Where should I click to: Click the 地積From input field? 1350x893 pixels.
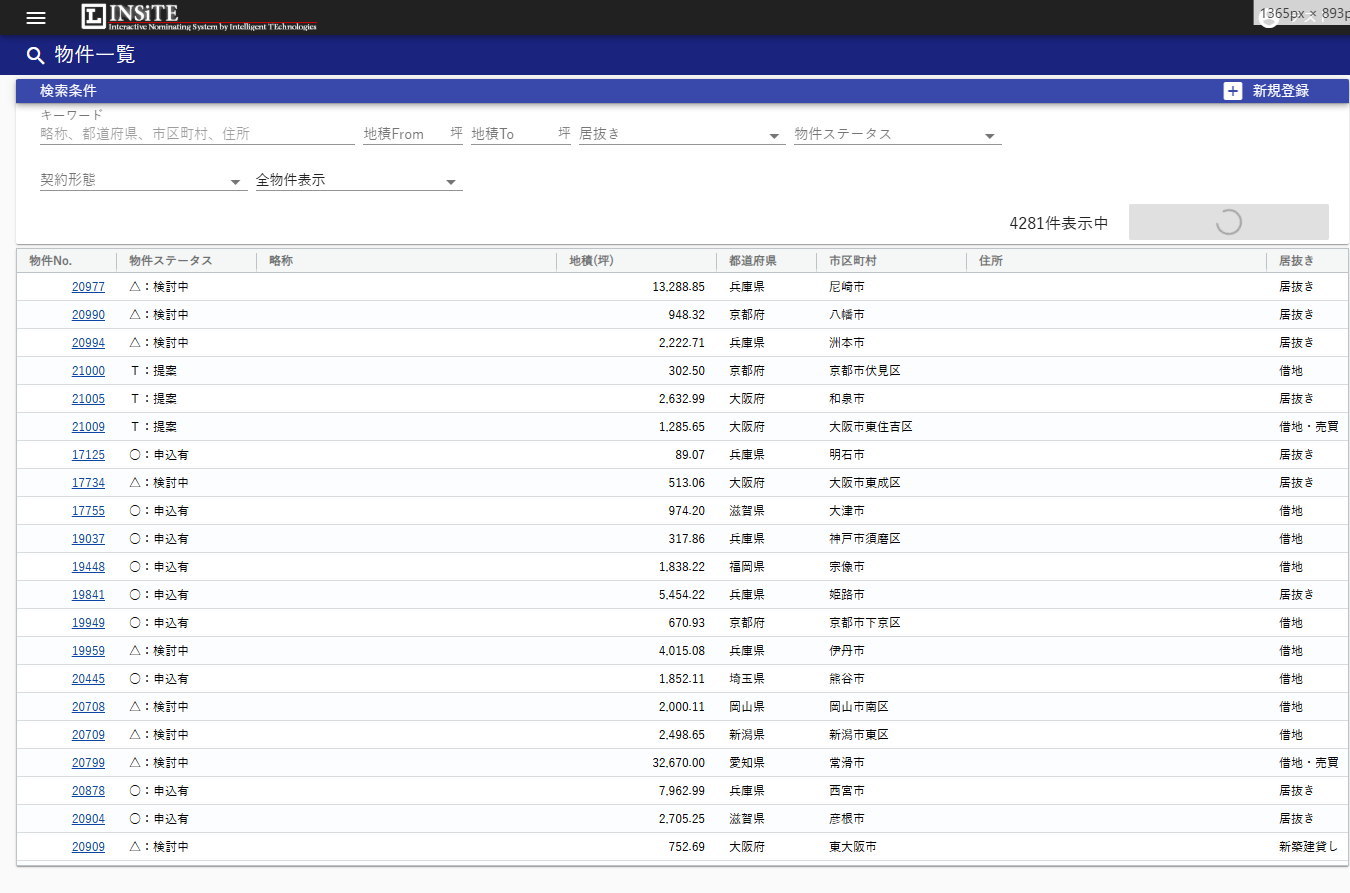click(x=405, y=134)
